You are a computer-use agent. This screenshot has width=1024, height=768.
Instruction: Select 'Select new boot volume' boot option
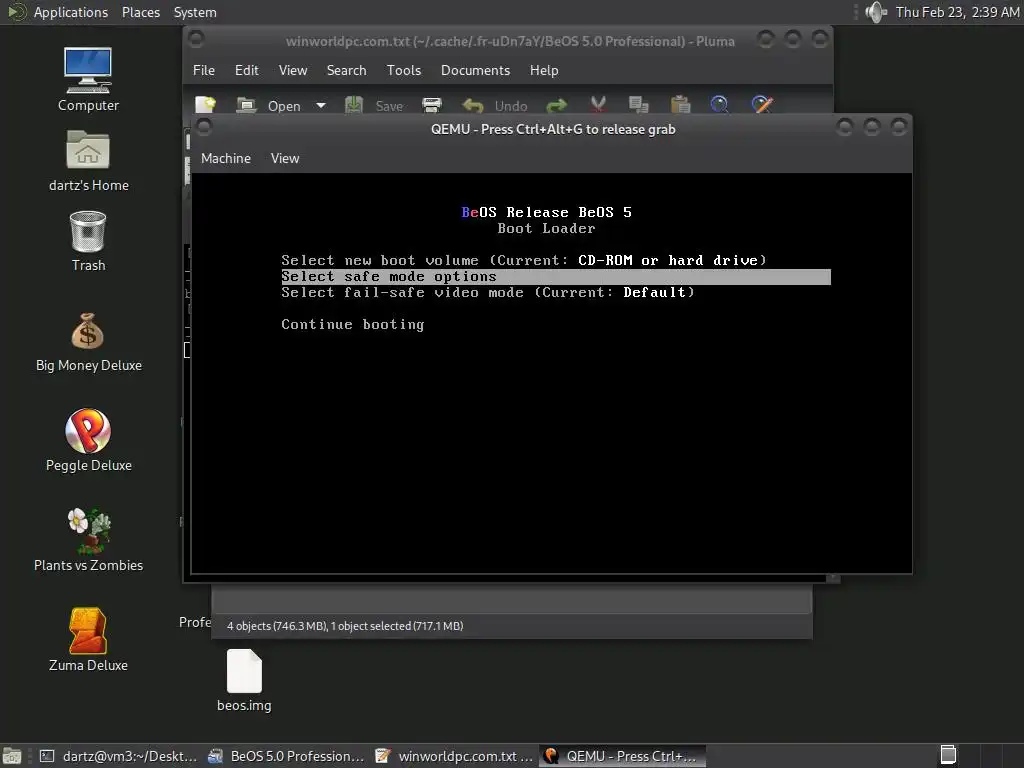tap(524, 261)
